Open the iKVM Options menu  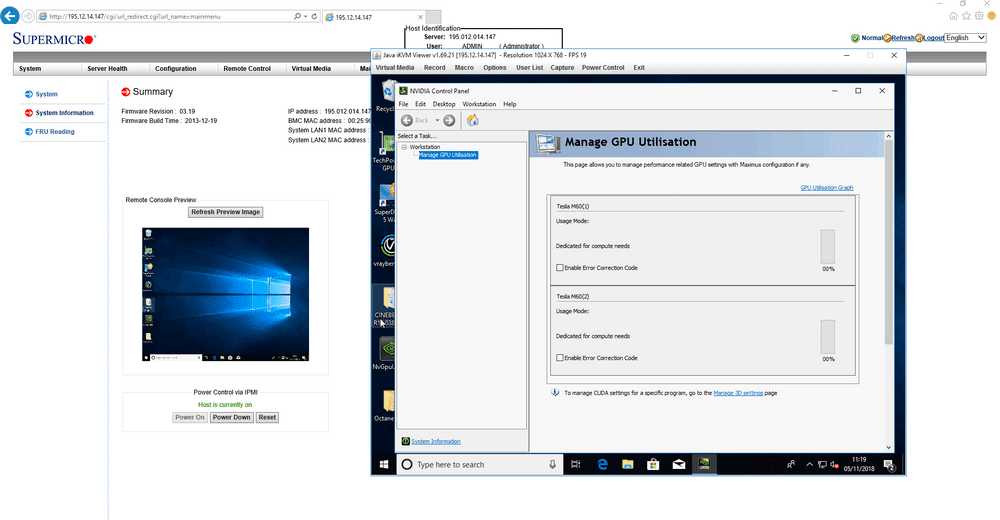pos(494,68)
